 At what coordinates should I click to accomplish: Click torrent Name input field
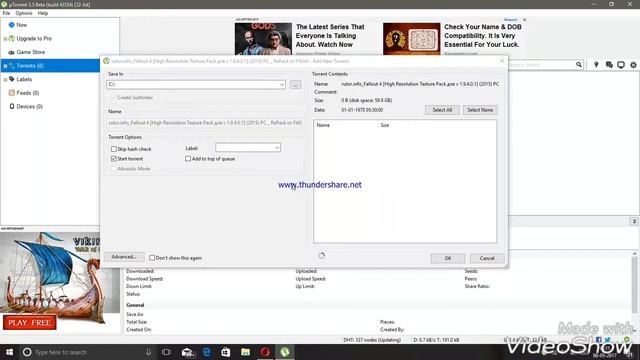pos(205,122)
